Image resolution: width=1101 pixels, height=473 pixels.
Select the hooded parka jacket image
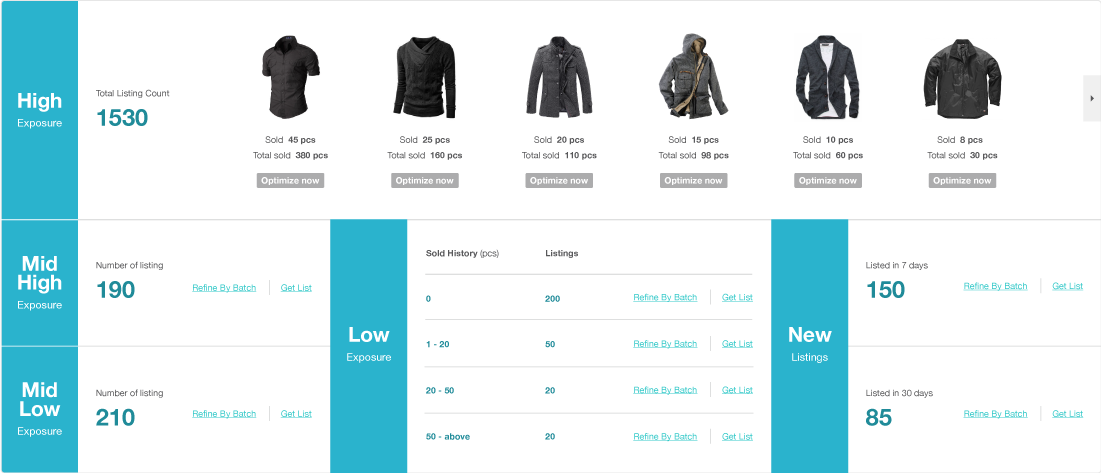693,76
